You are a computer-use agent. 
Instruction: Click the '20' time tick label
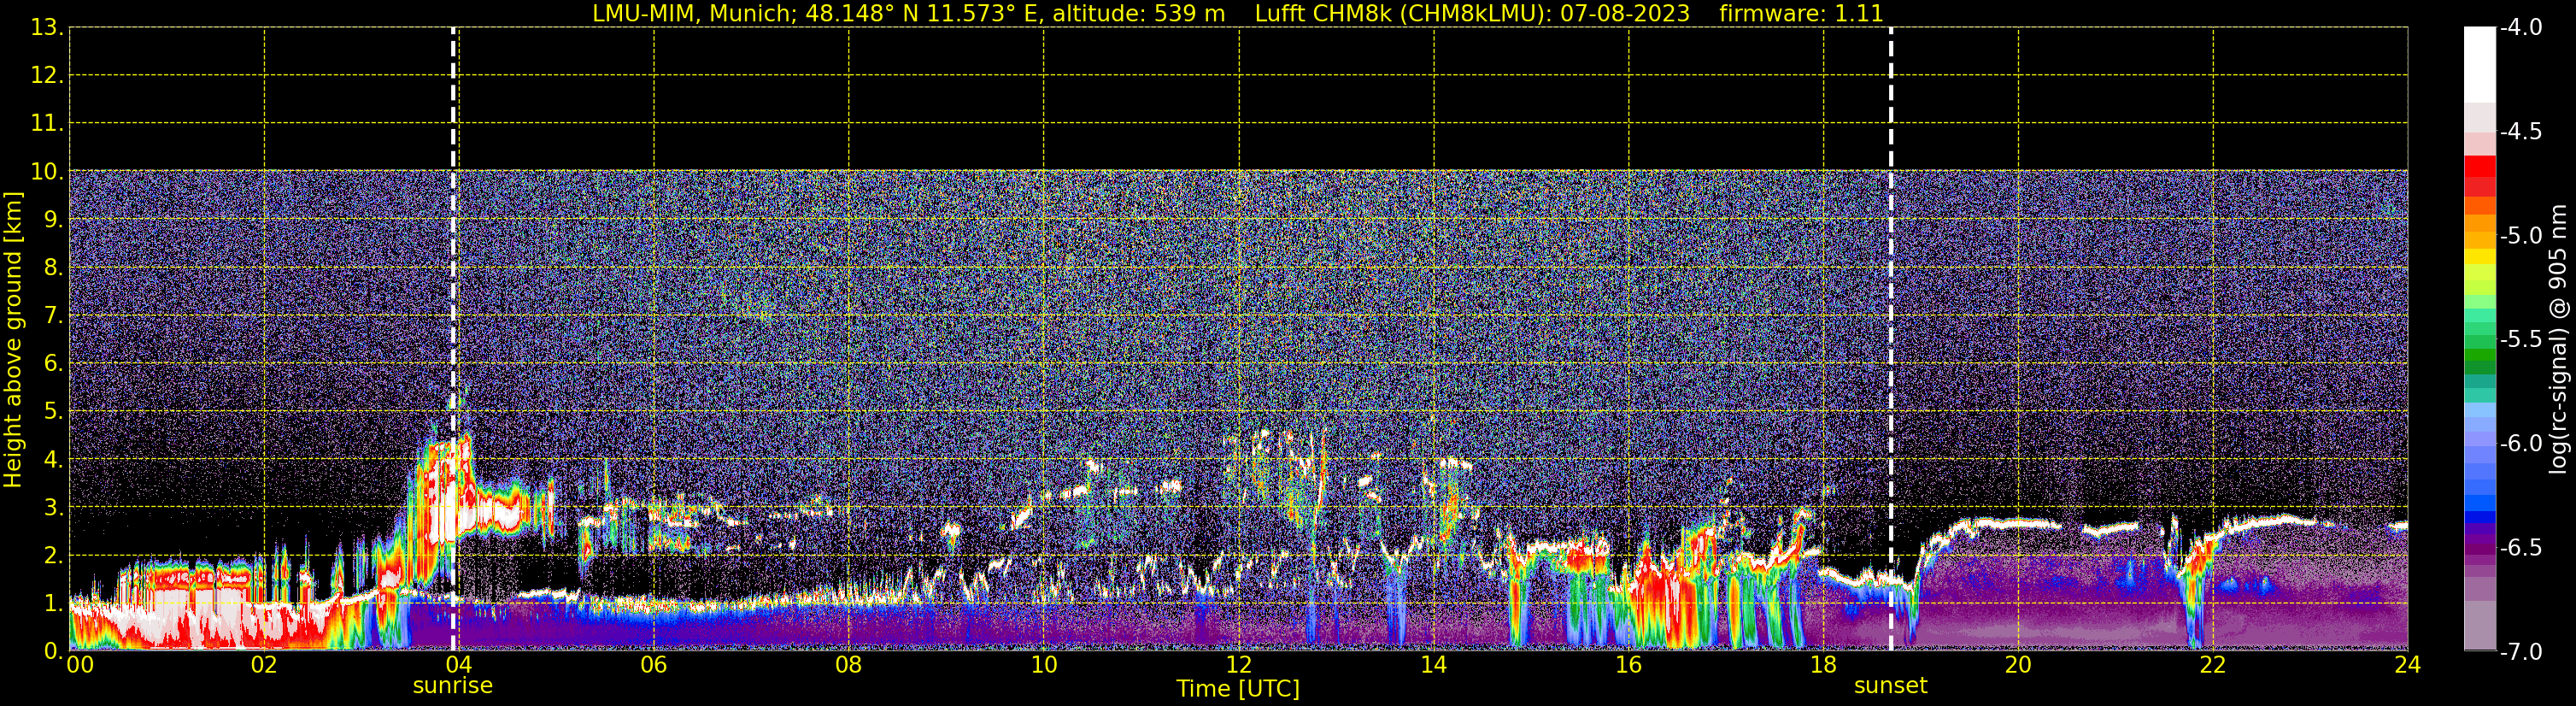[2018, 665]
